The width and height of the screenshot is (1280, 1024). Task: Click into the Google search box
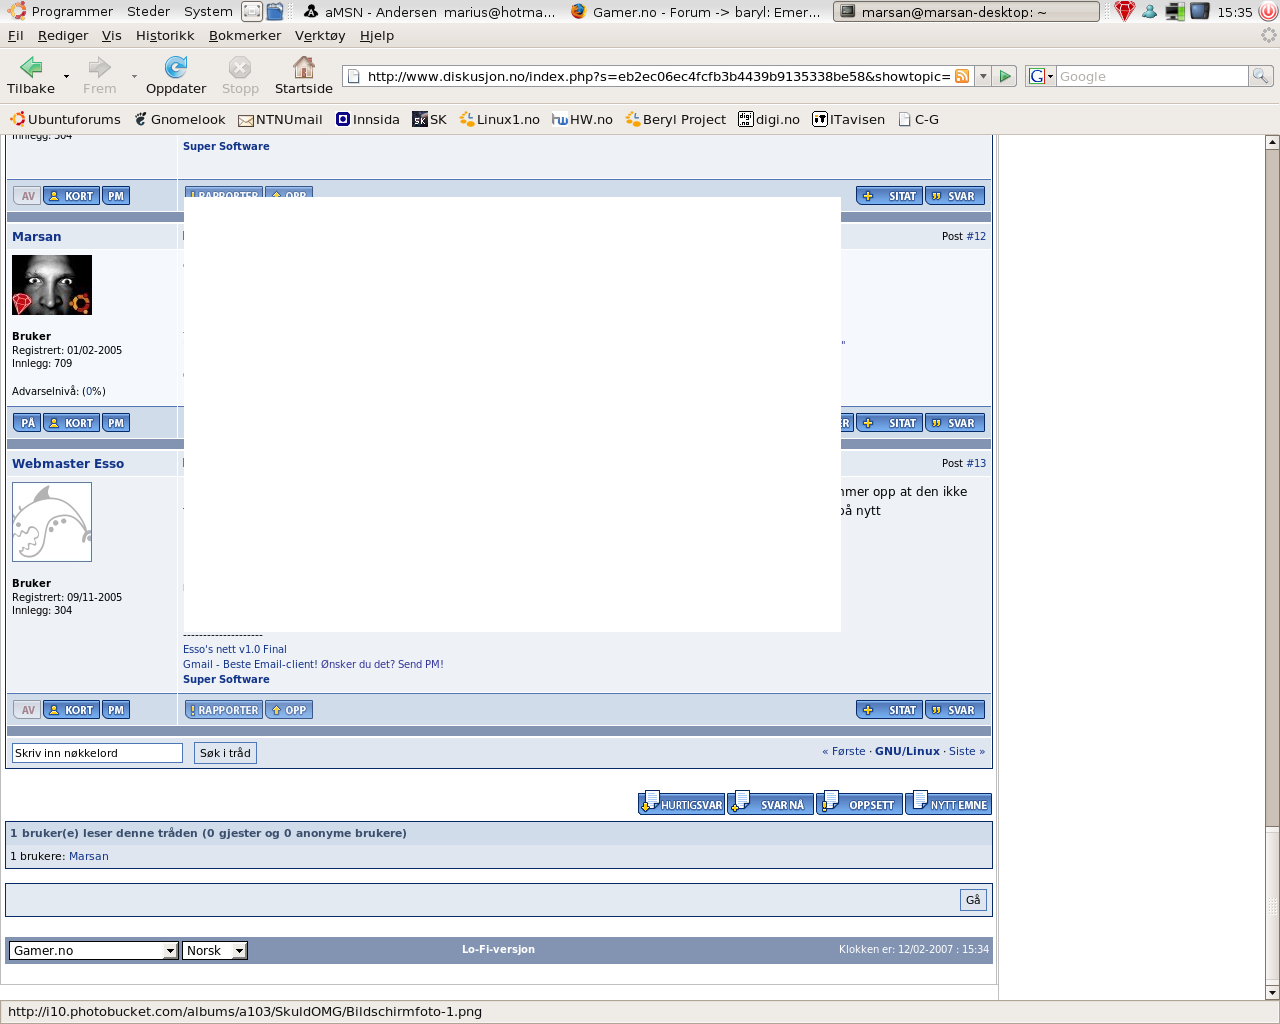[1153, 76]
